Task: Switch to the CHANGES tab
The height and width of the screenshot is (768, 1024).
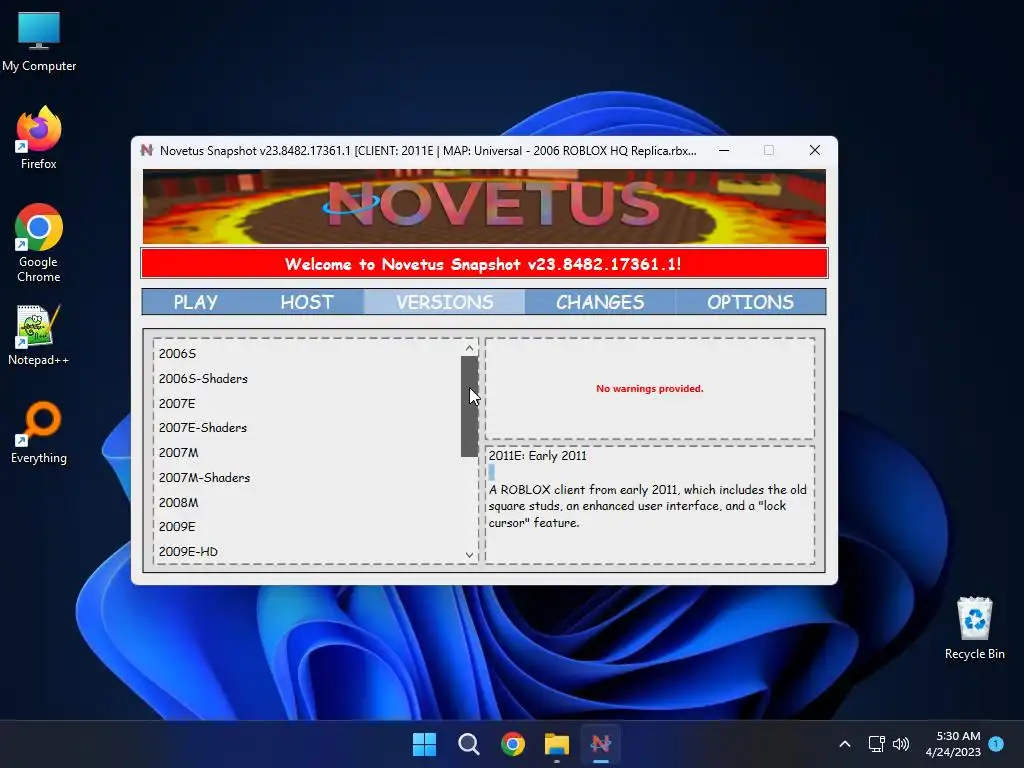Action: 600,302
